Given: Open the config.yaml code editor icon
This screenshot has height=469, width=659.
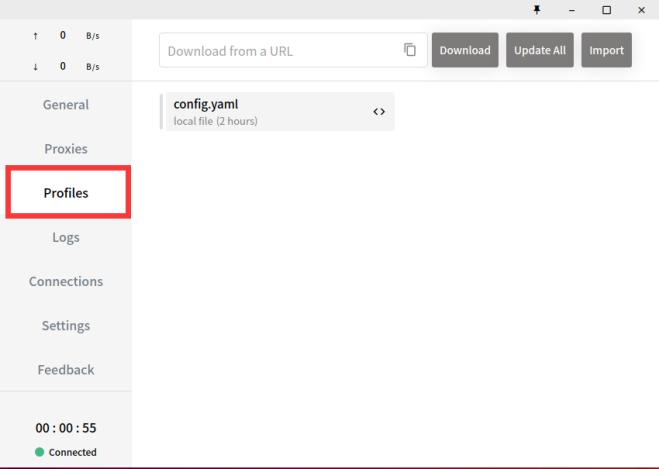Looking at the screenshot, I should (x=379, y=112).
